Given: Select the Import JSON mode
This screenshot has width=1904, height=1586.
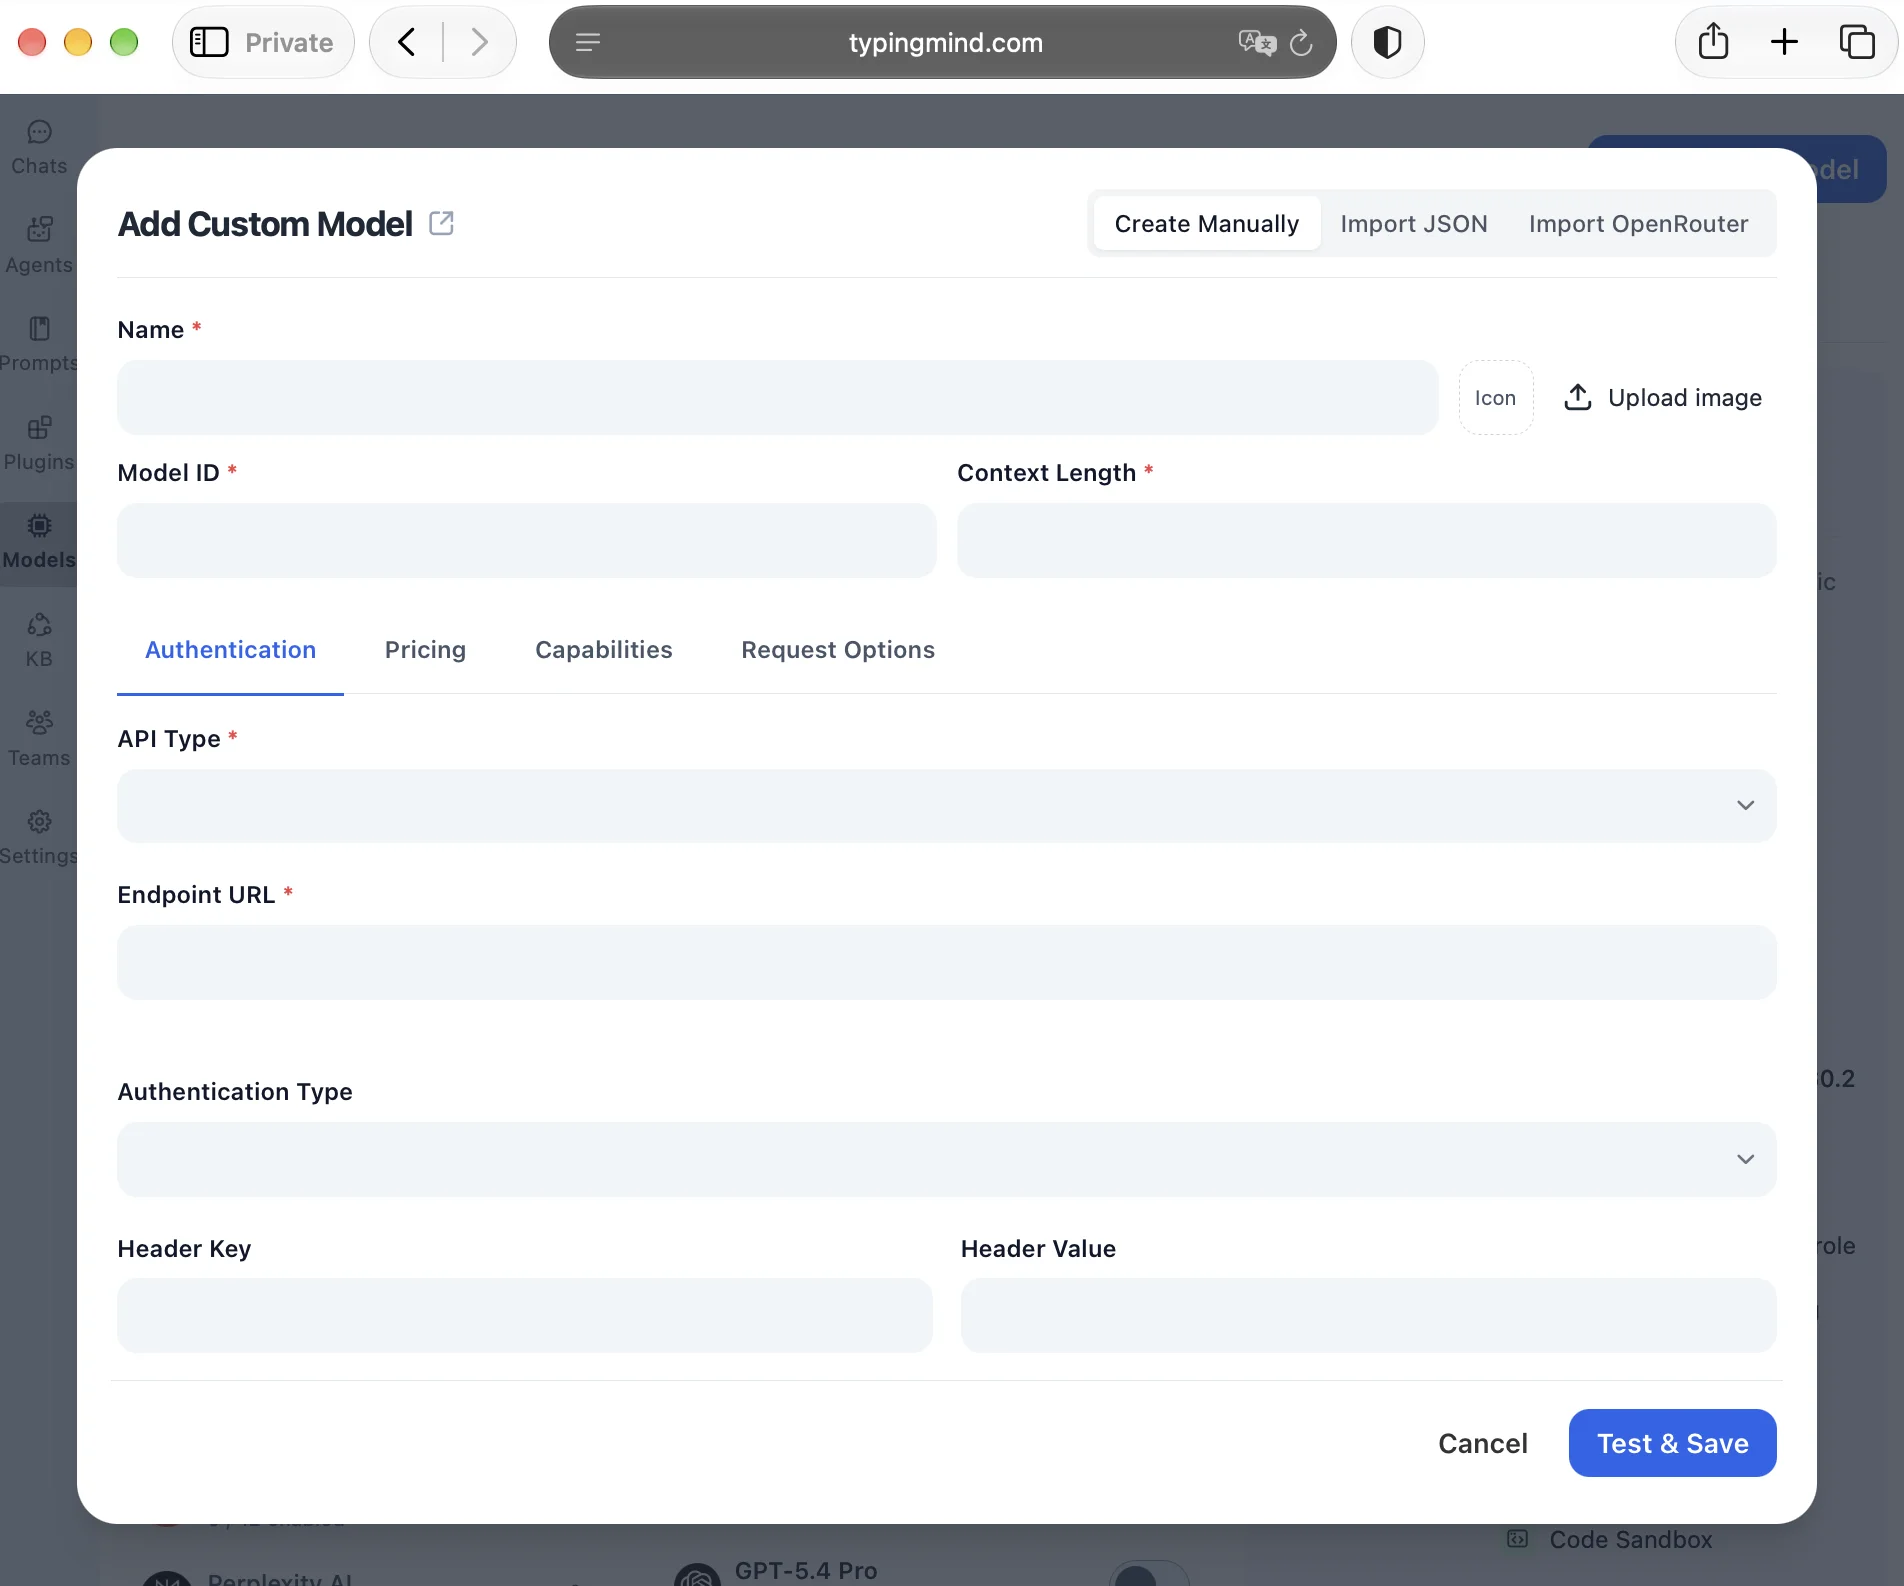Looking at the screenshot, I should pyautogui.click(x=1414, y=223).
